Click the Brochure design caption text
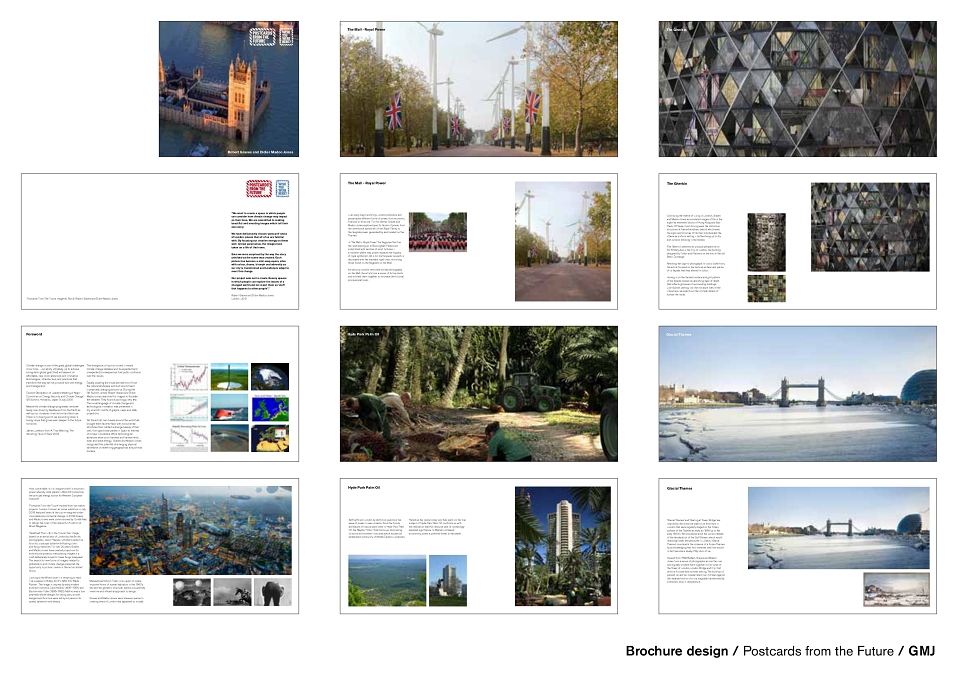The image size is (960, 679). (x=677, y=651)
